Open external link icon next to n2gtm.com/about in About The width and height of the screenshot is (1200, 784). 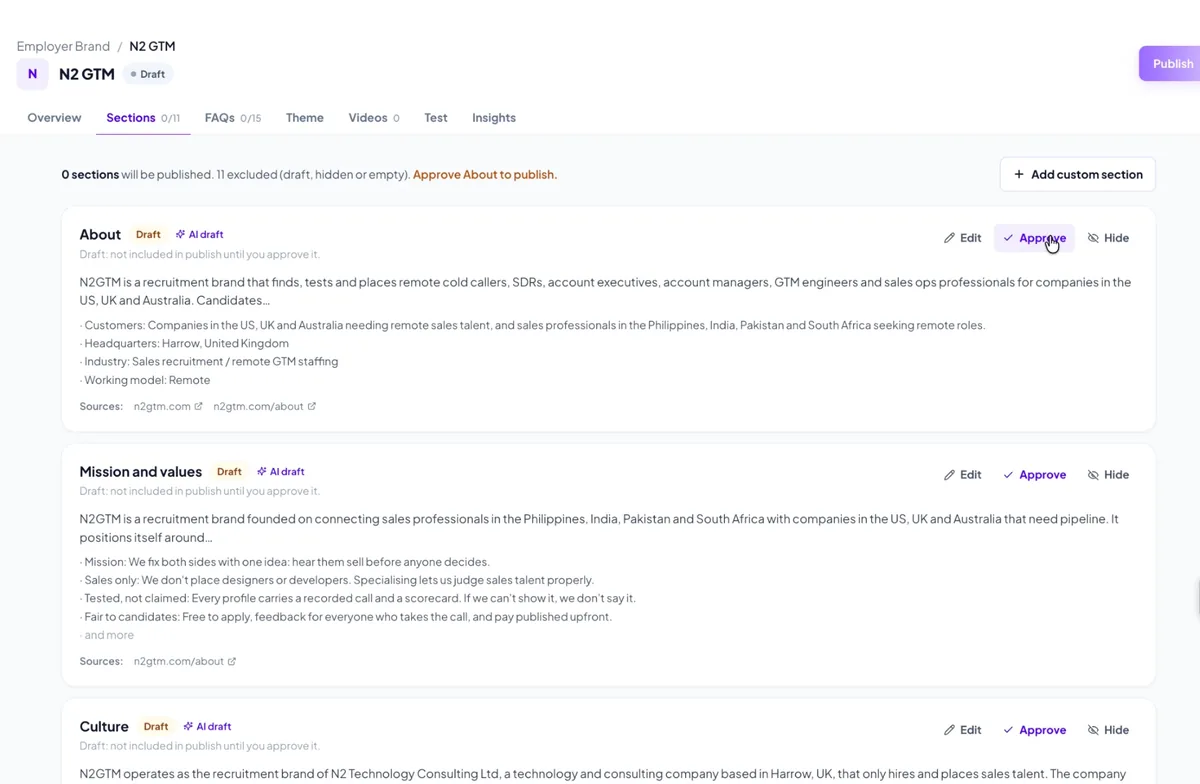(x=311, y=406)
